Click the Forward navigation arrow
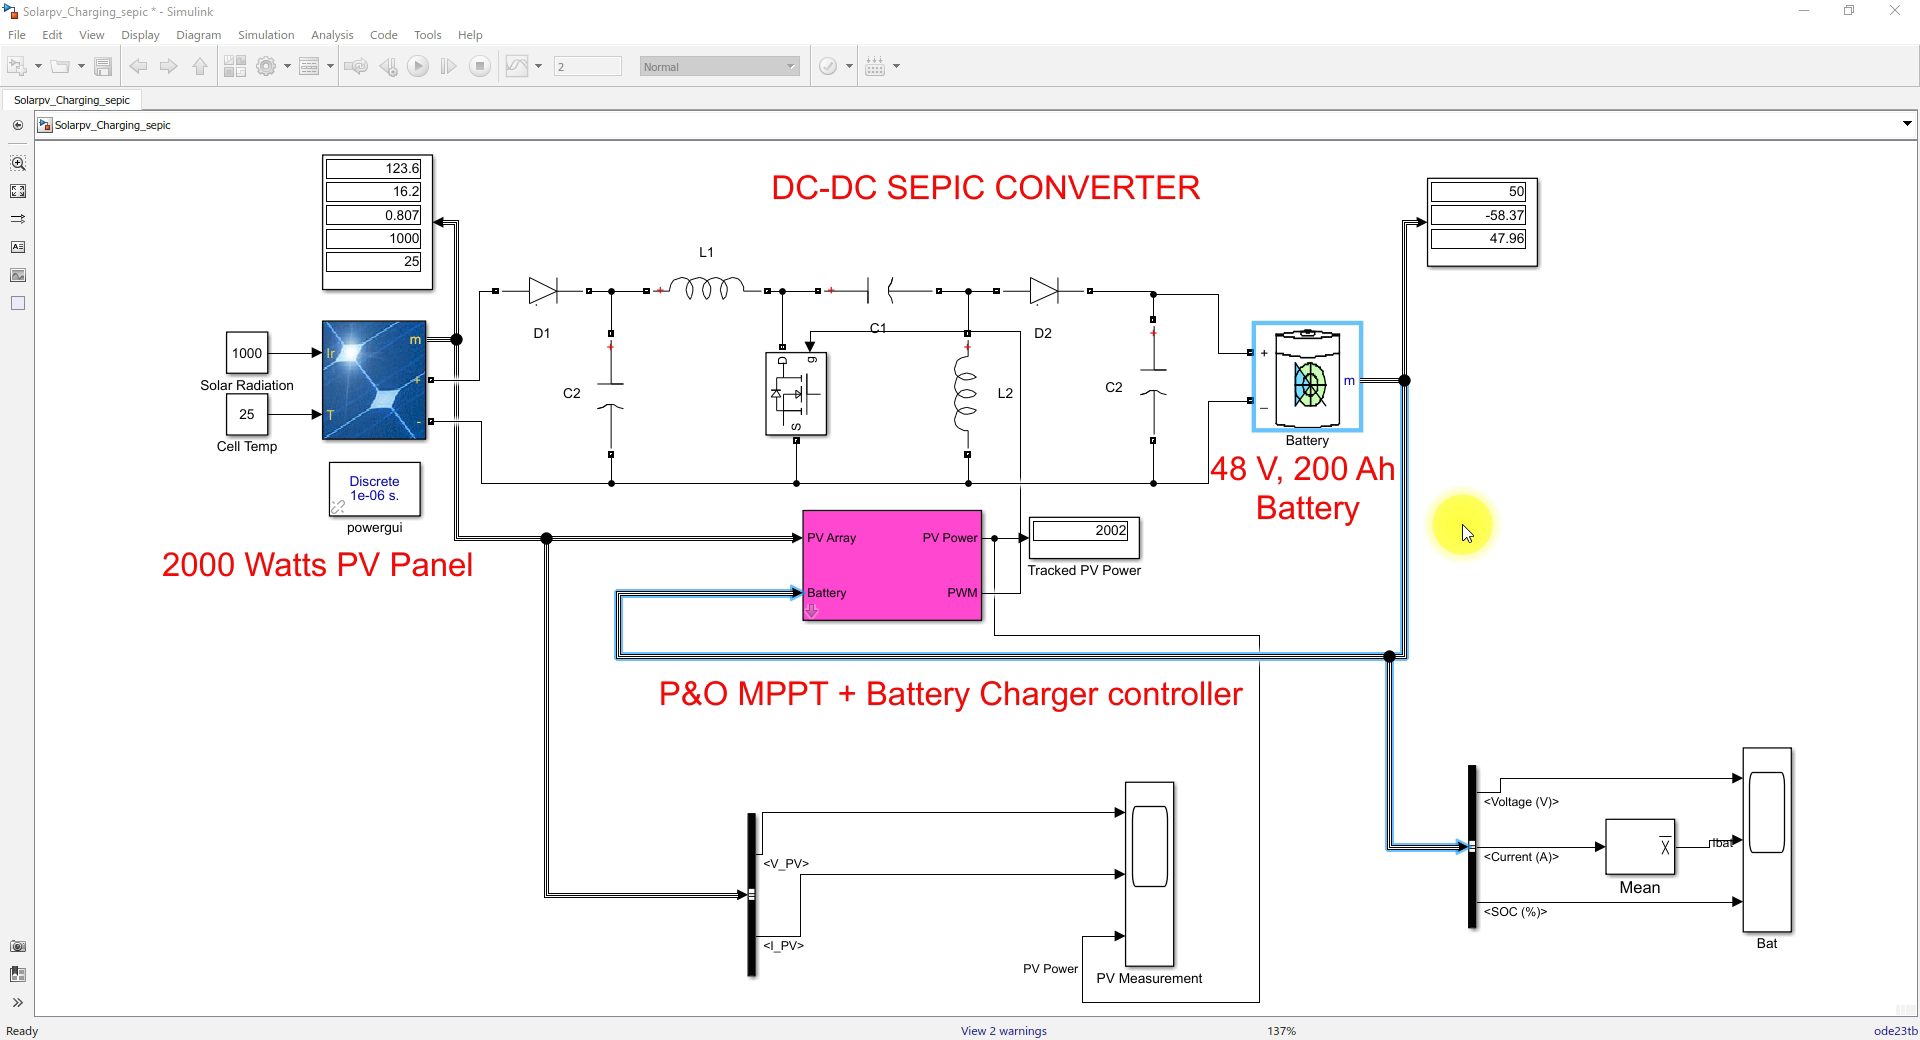 [x=169, y=66]
